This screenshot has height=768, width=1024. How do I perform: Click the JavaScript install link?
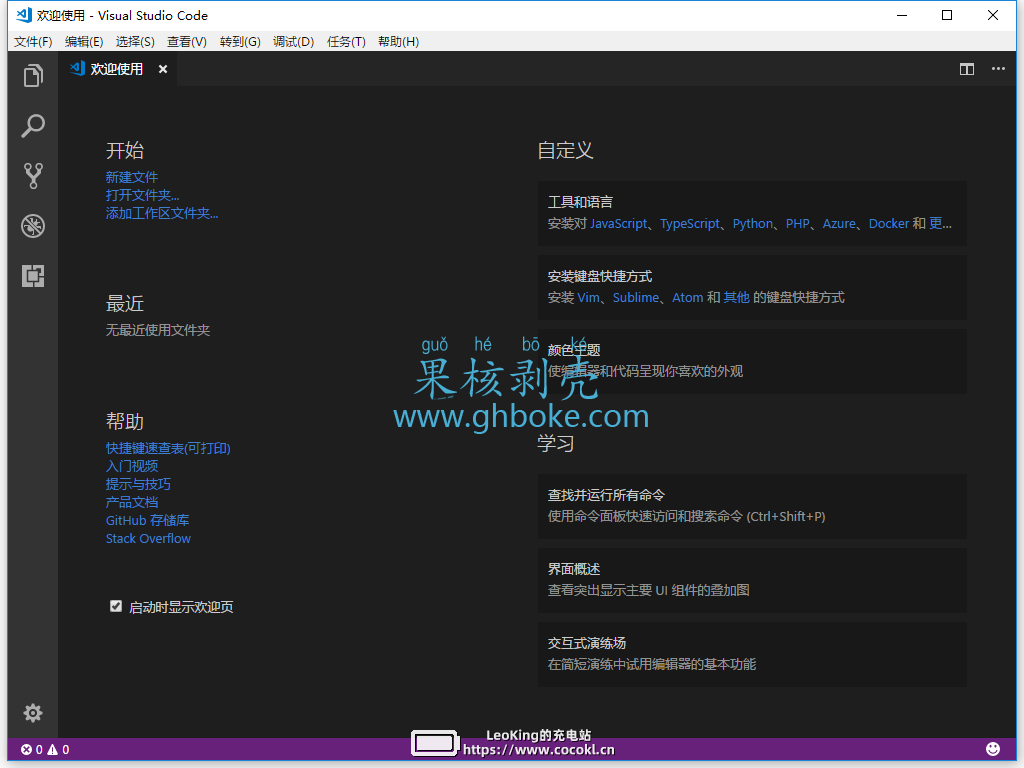(x=618, y=223)
